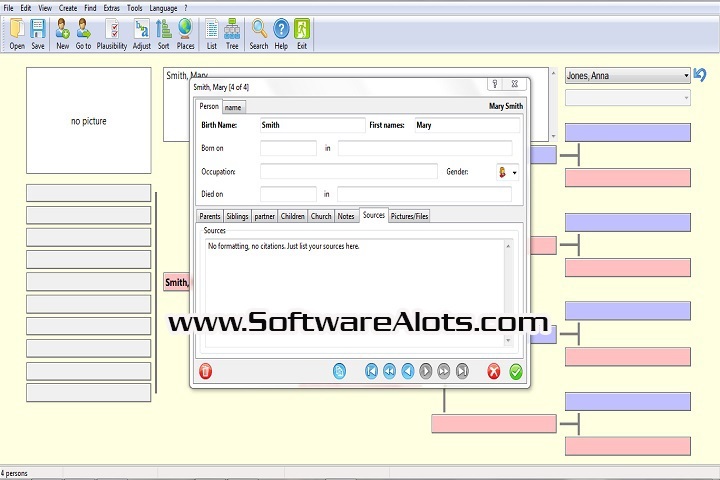This screenshot has height=480, width=720.
Task: Open the File menu
Action: [8, 8]
